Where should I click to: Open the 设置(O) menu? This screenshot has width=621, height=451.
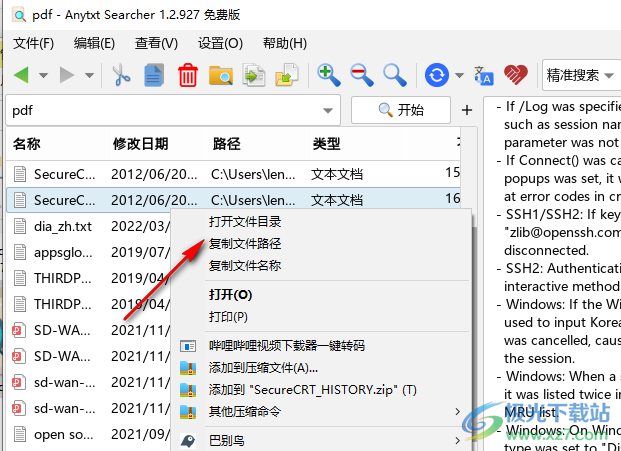pos(220,43)
